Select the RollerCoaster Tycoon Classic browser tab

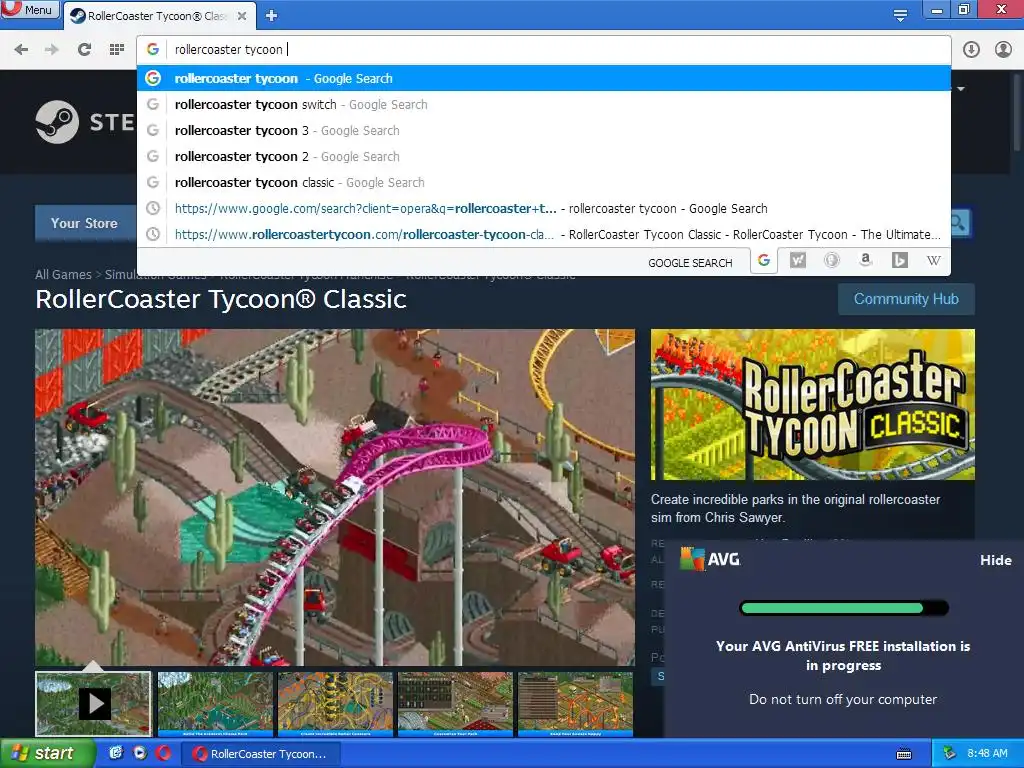[157, 16]
